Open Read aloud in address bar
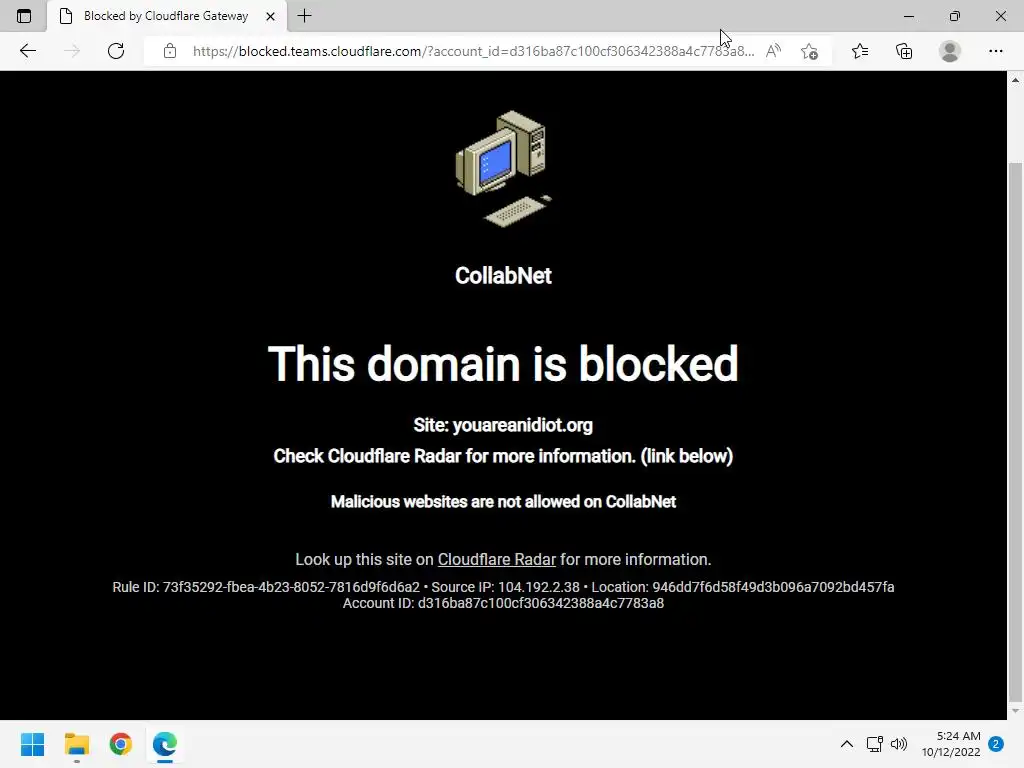Screen dimensions: 1024x768 [x=773, y=51]
